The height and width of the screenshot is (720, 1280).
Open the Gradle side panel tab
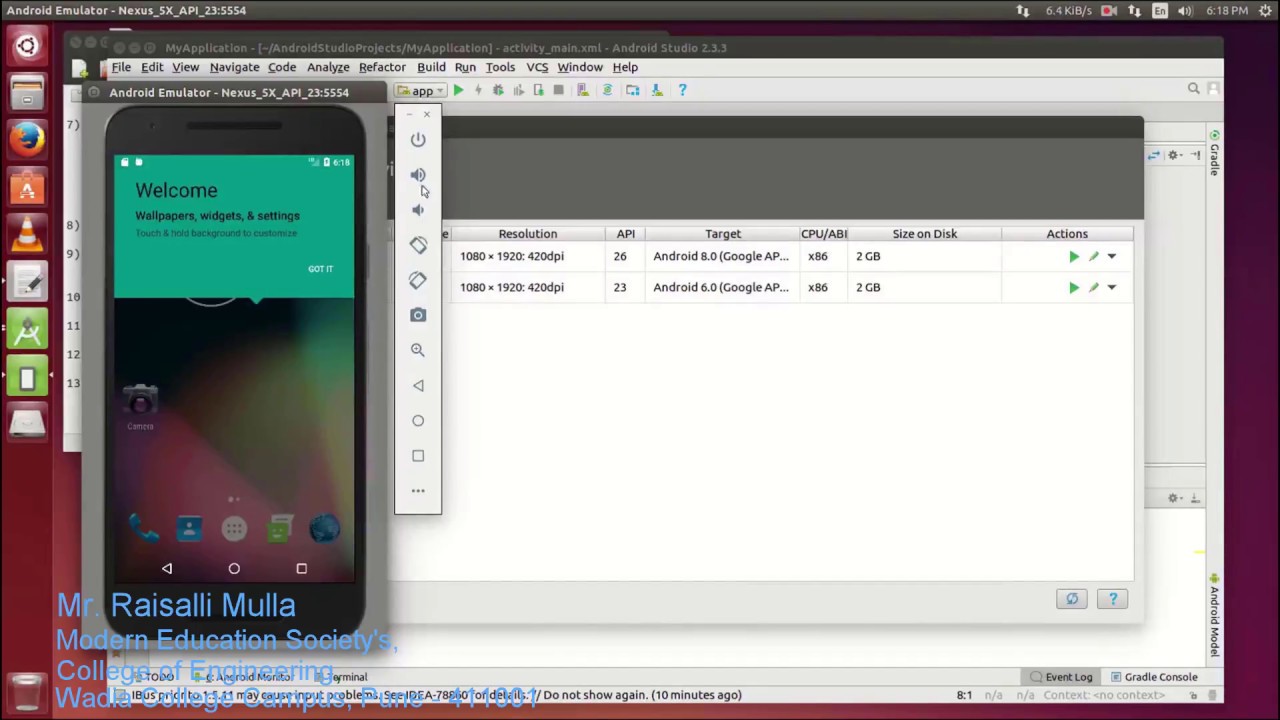tap(1214, 153)
